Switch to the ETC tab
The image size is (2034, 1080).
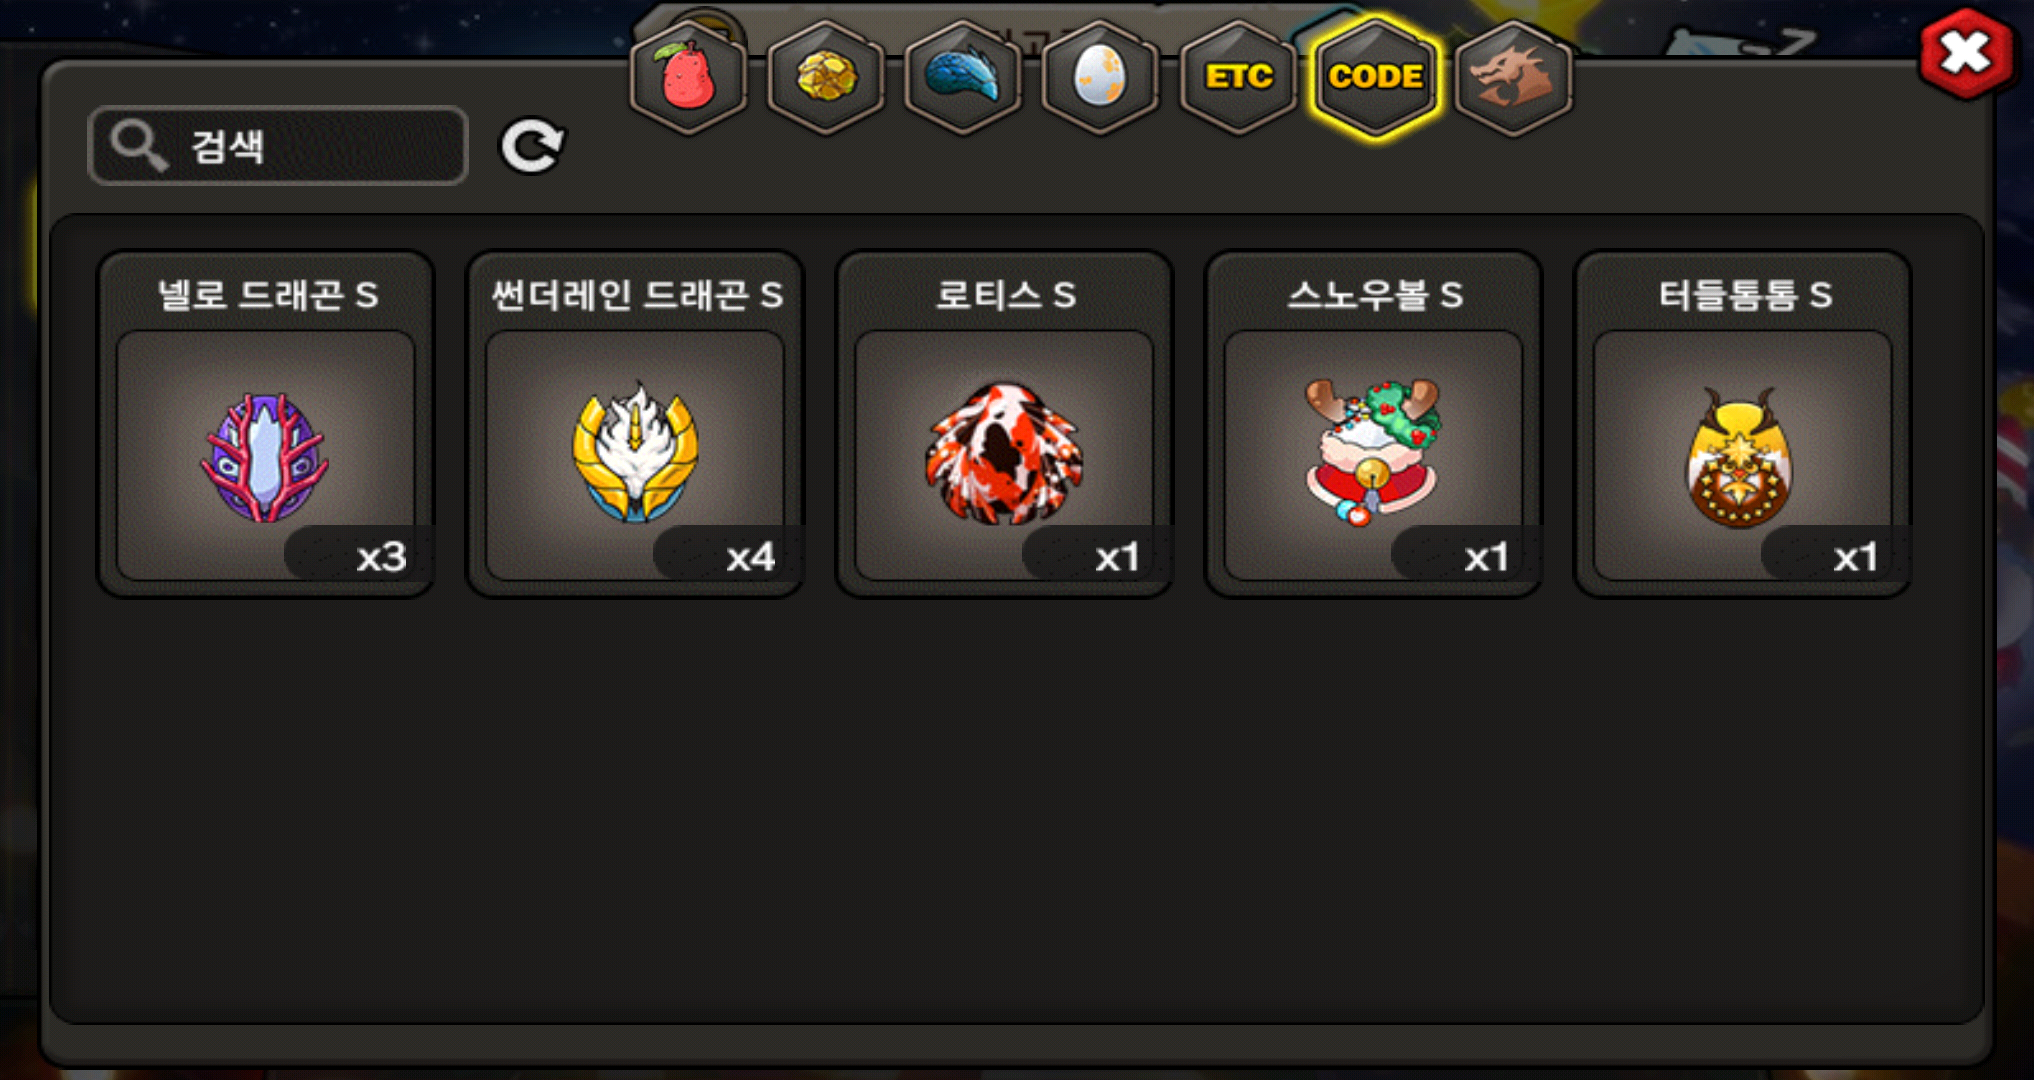[1238, 77]
